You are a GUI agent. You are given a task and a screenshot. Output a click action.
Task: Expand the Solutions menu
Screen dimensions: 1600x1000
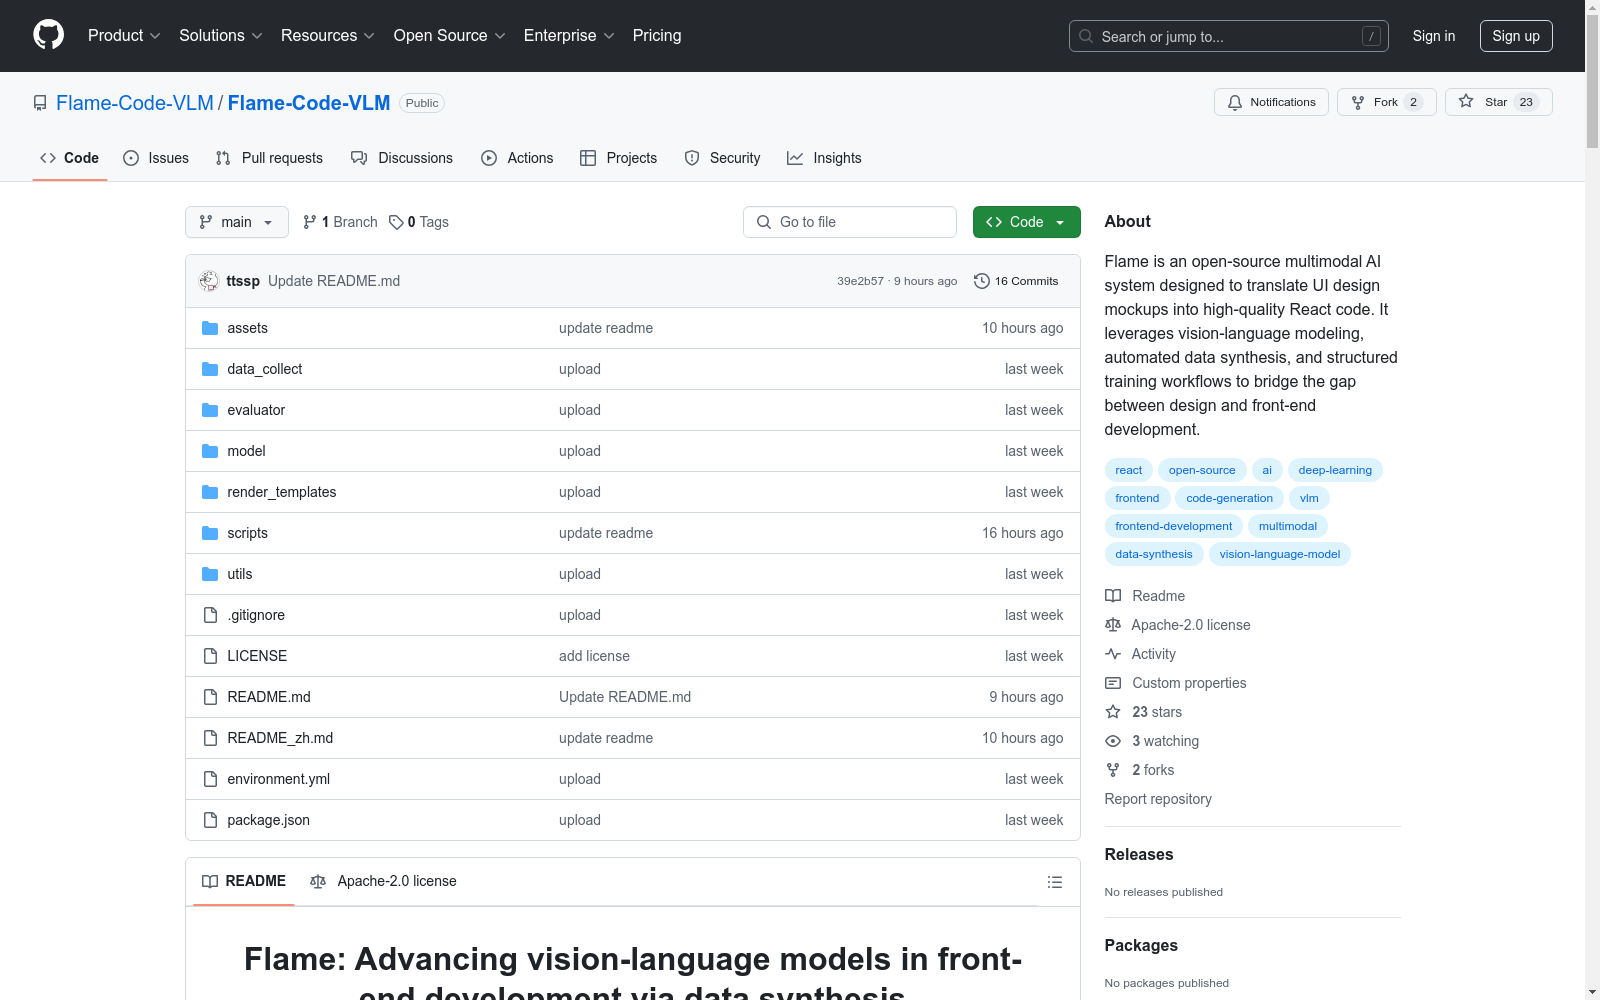point(221,35)
